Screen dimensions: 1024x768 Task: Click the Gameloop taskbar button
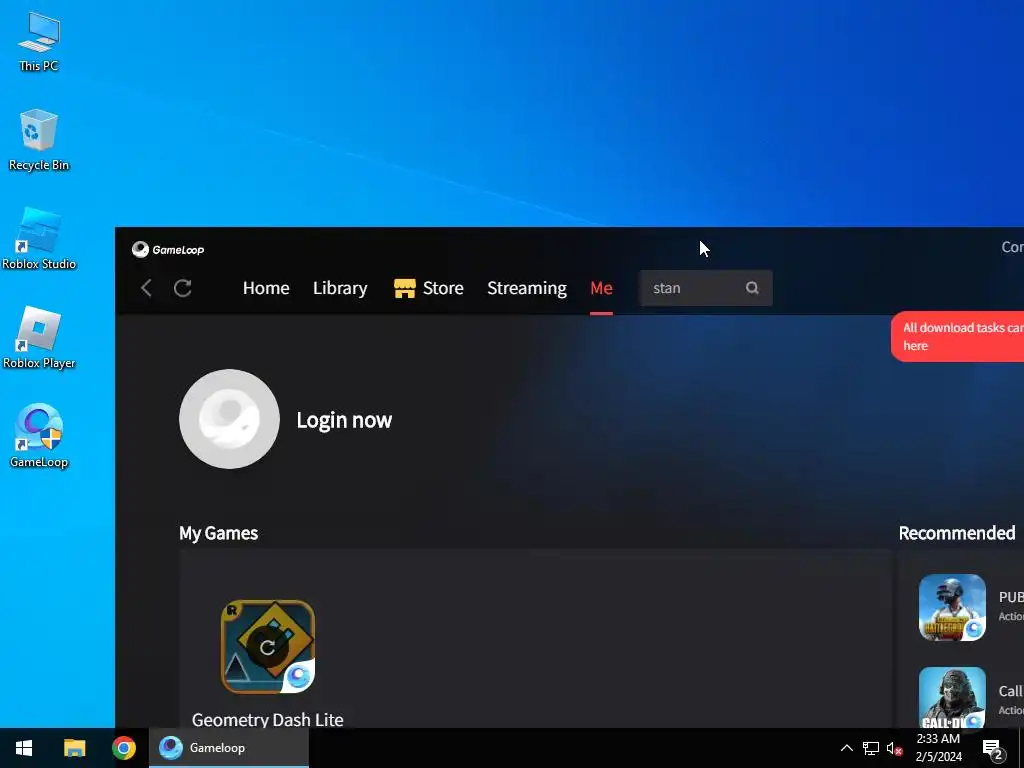(229, 748)
